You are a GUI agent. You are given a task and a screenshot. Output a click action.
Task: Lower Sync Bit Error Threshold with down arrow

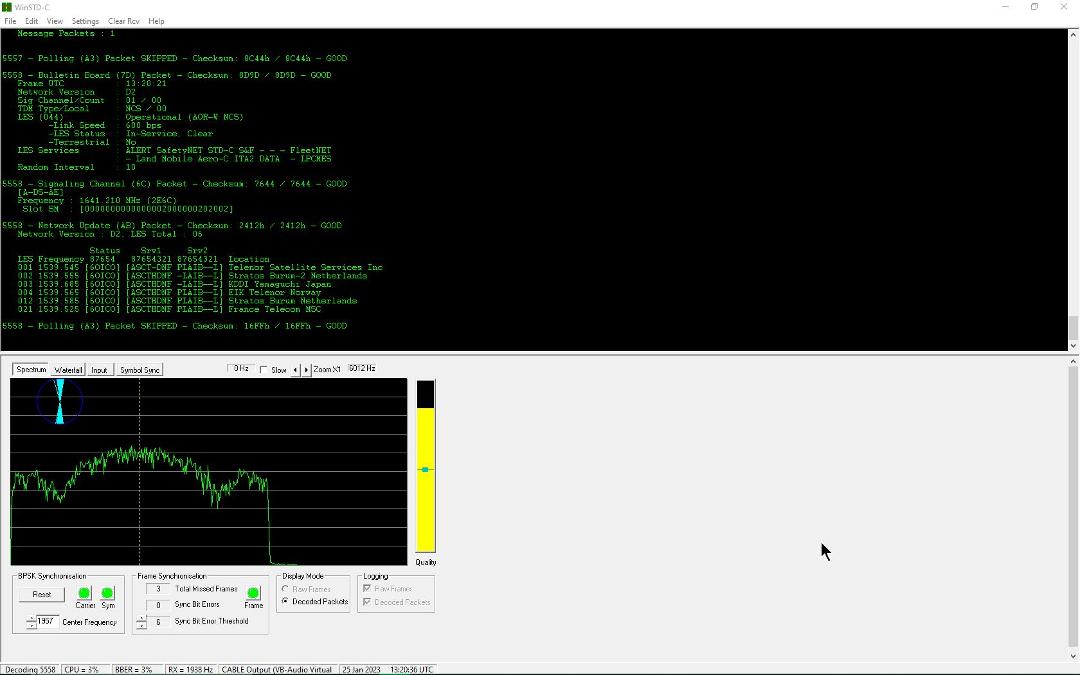pos(141,625)
